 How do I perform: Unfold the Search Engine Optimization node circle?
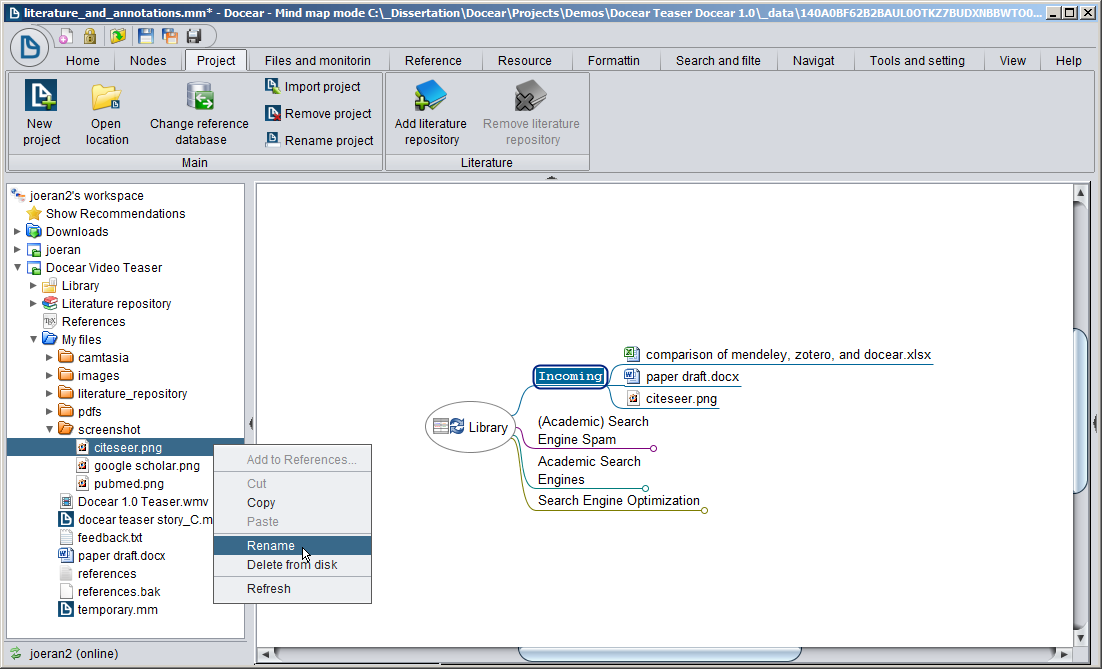click(x=704, y=510)
